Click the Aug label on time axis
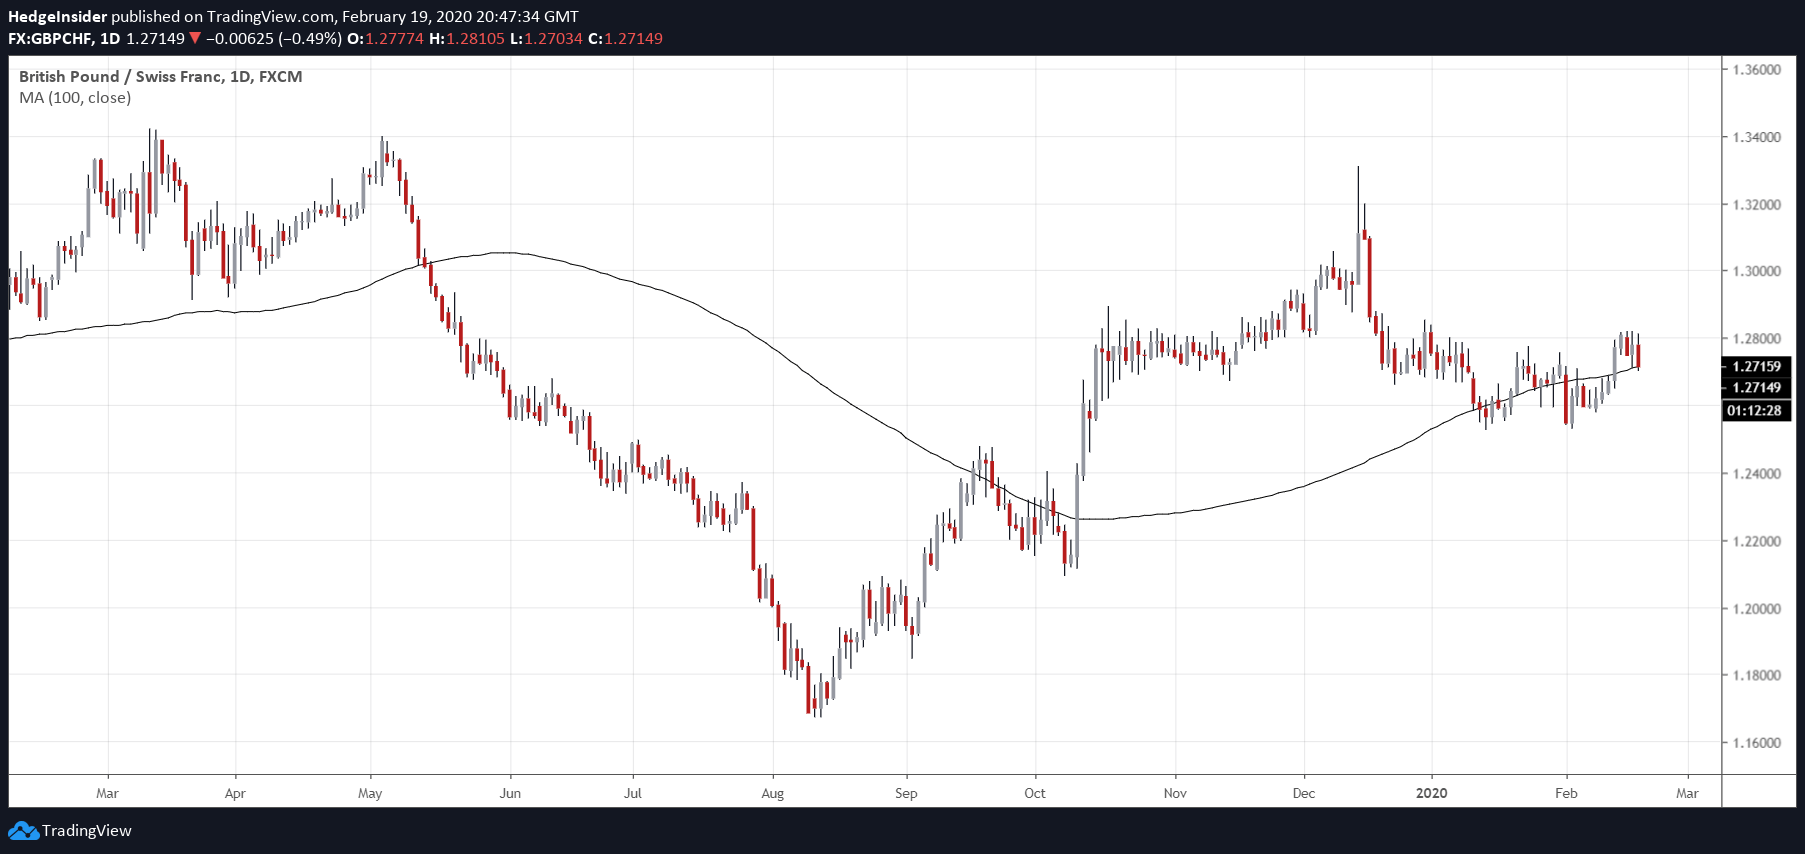The image size is (1805, 854). point(773,793)
